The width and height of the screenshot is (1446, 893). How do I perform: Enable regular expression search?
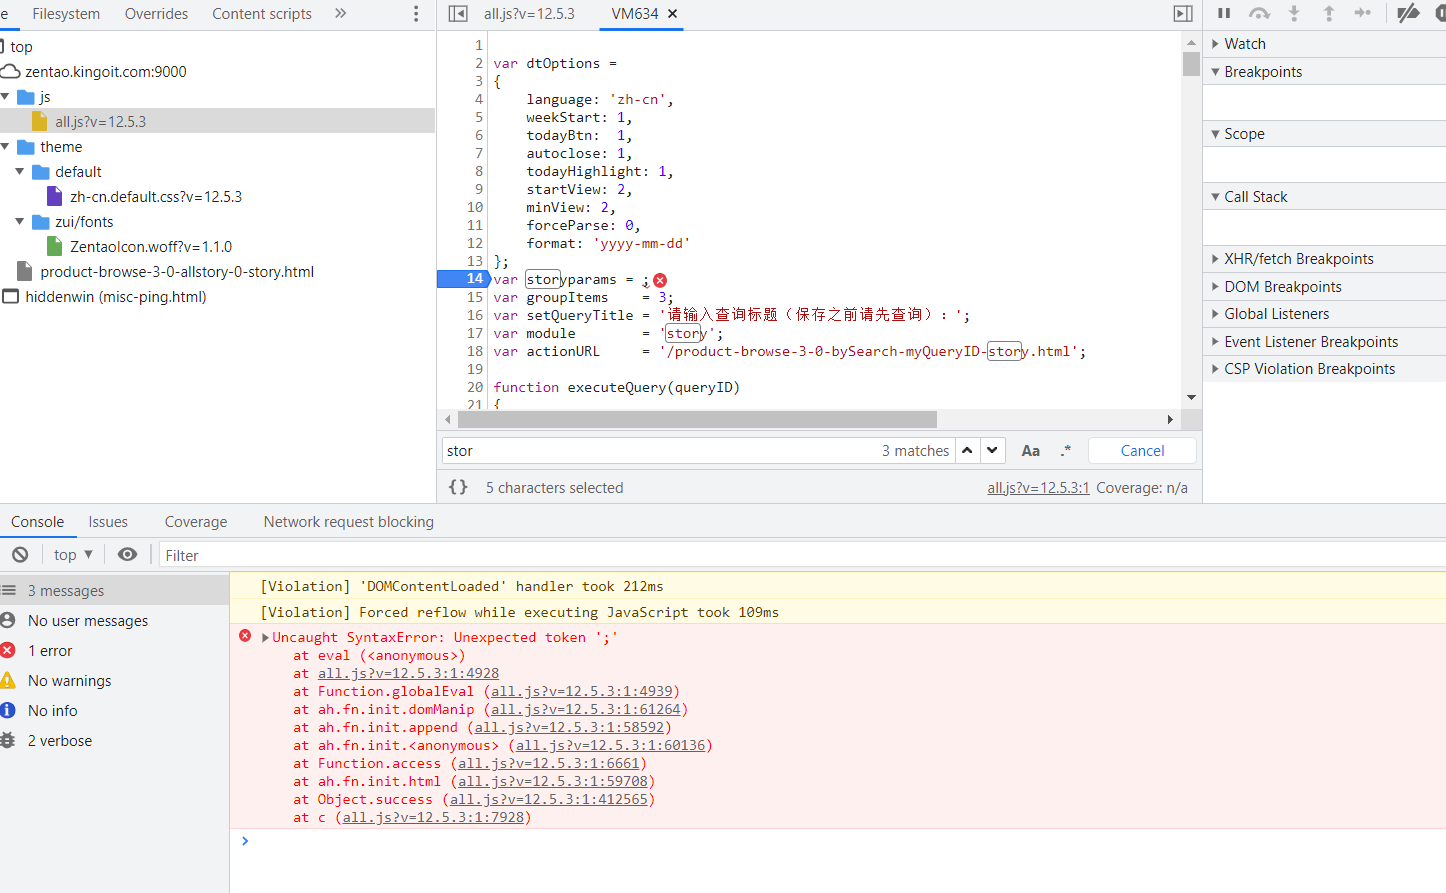(x=1066, y=451)
